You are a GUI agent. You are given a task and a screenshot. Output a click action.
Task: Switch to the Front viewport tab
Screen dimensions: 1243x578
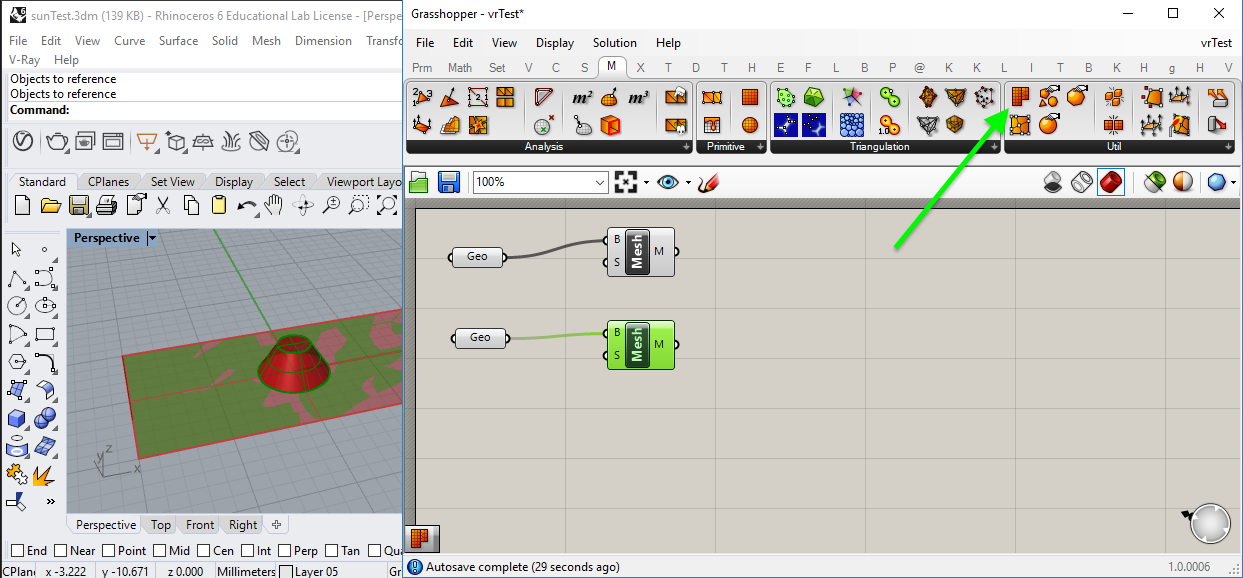(200, 525)
